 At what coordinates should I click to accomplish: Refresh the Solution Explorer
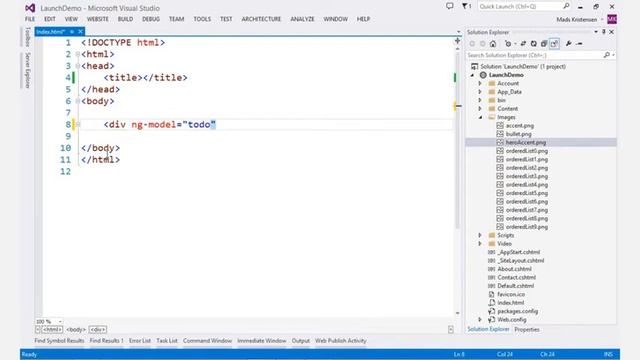pos(533,44)
